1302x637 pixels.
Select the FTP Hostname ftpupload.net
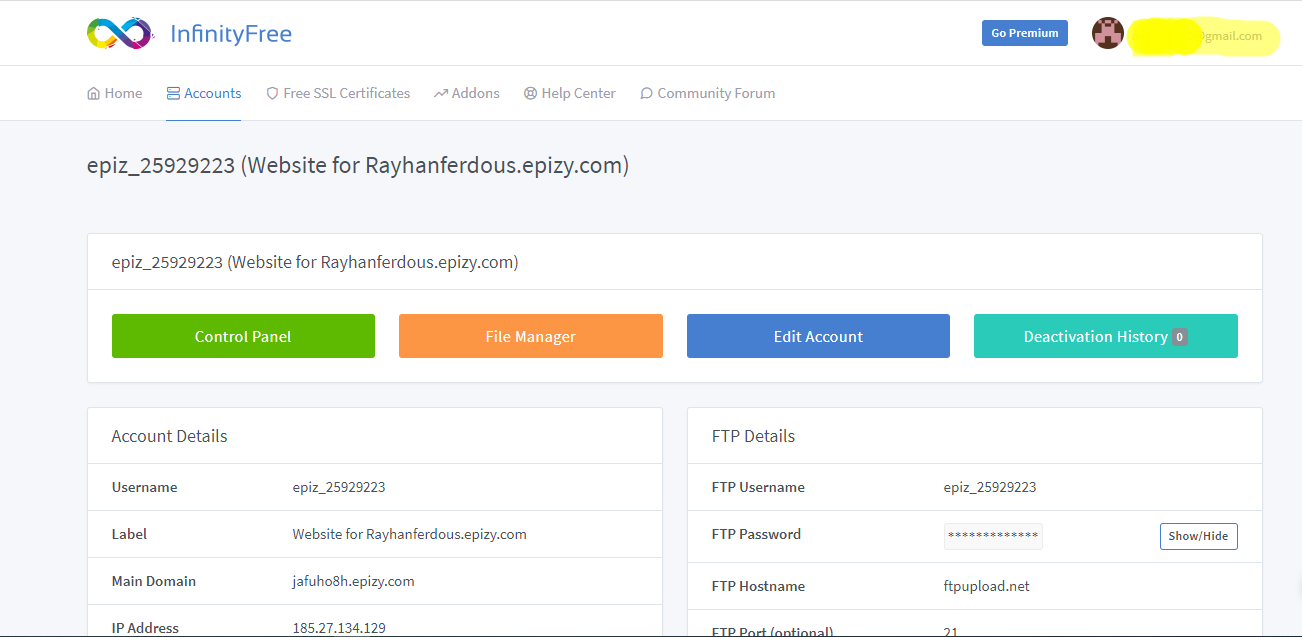pyautogui.click(x=986, y=586)
